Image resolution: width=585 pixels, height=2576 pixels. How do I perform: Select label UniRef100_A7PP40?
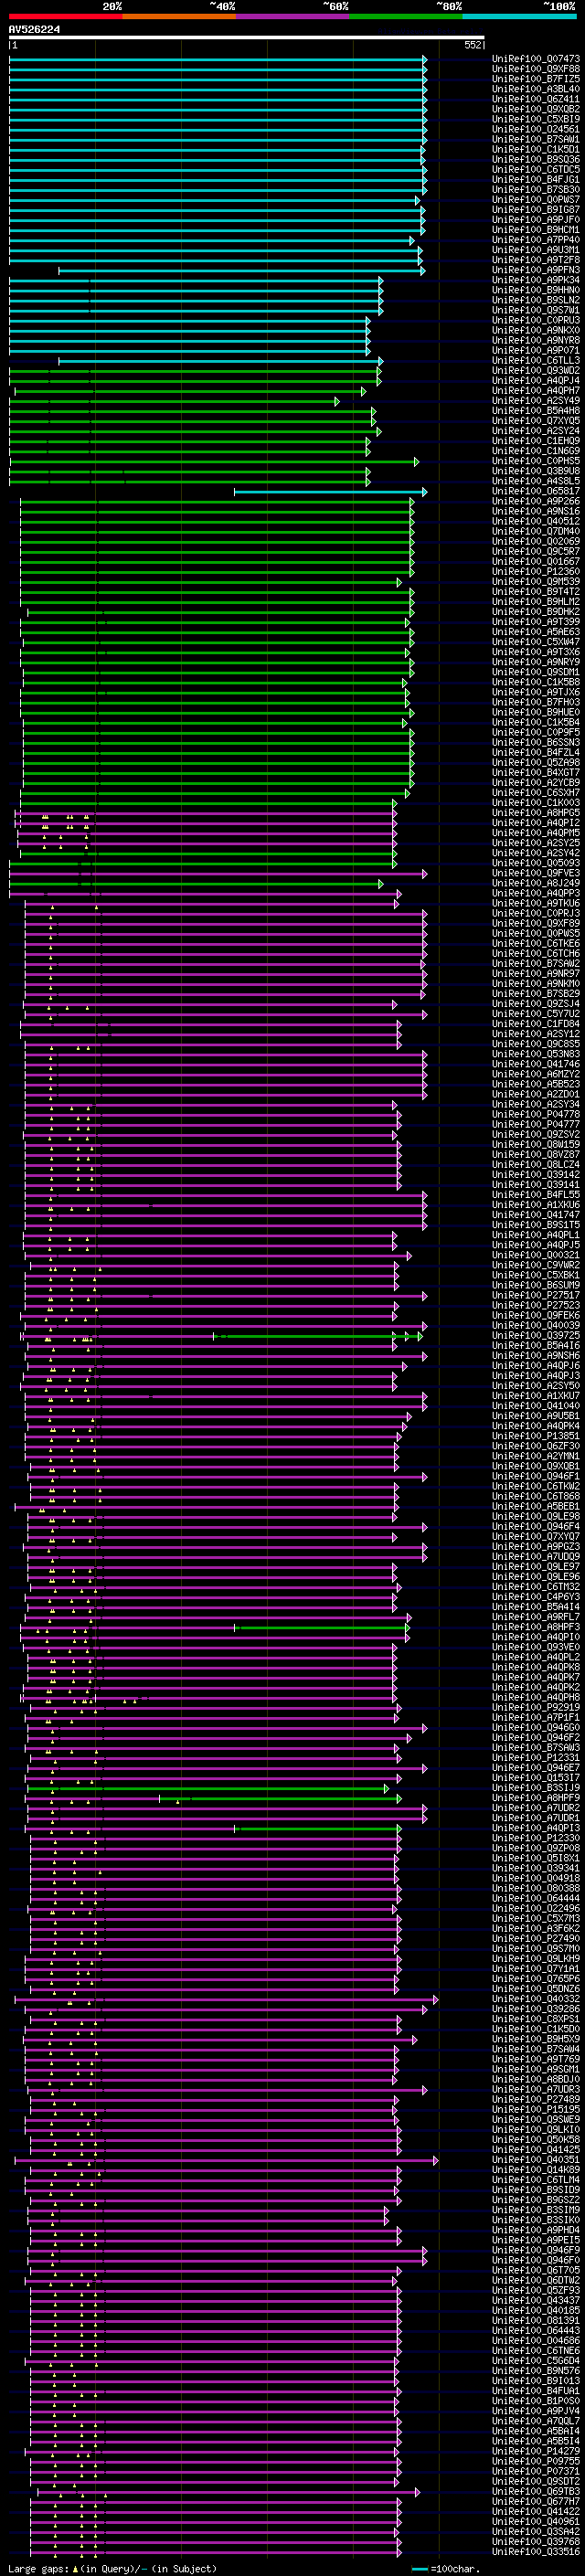(x=536, y=240)
